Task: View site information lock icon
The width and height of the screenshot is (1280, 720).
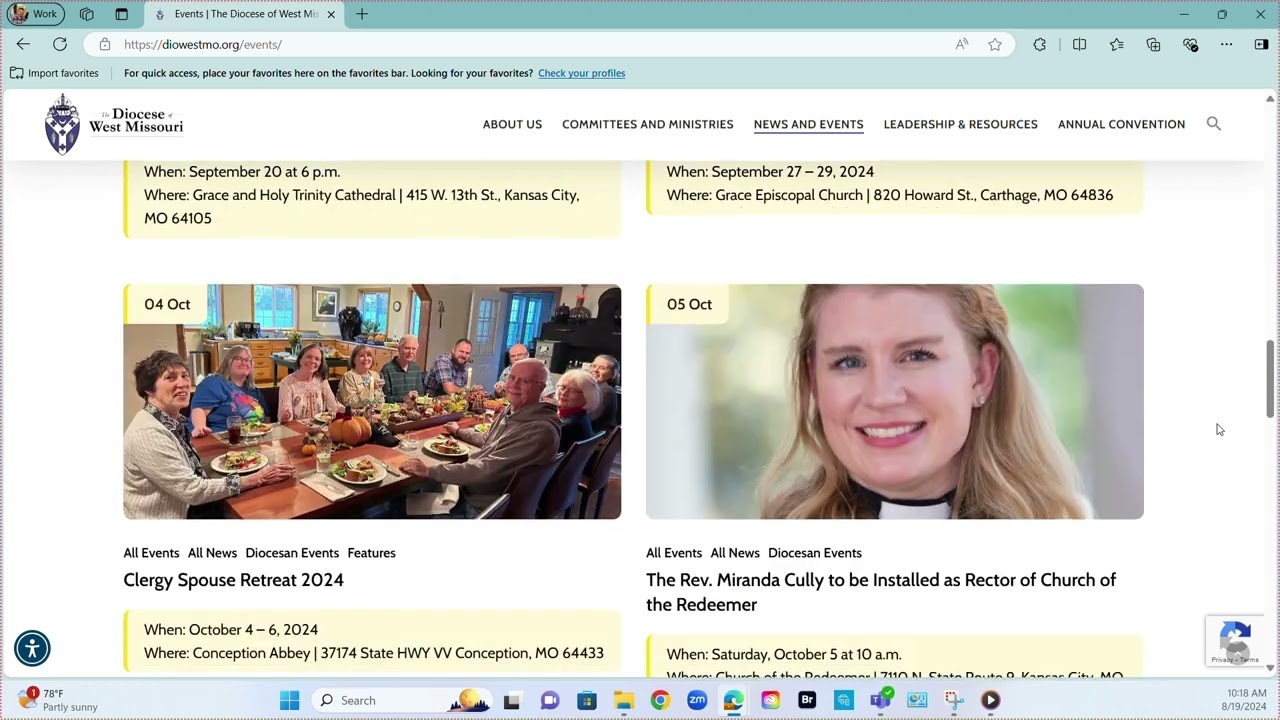Action: click(105, 44)
